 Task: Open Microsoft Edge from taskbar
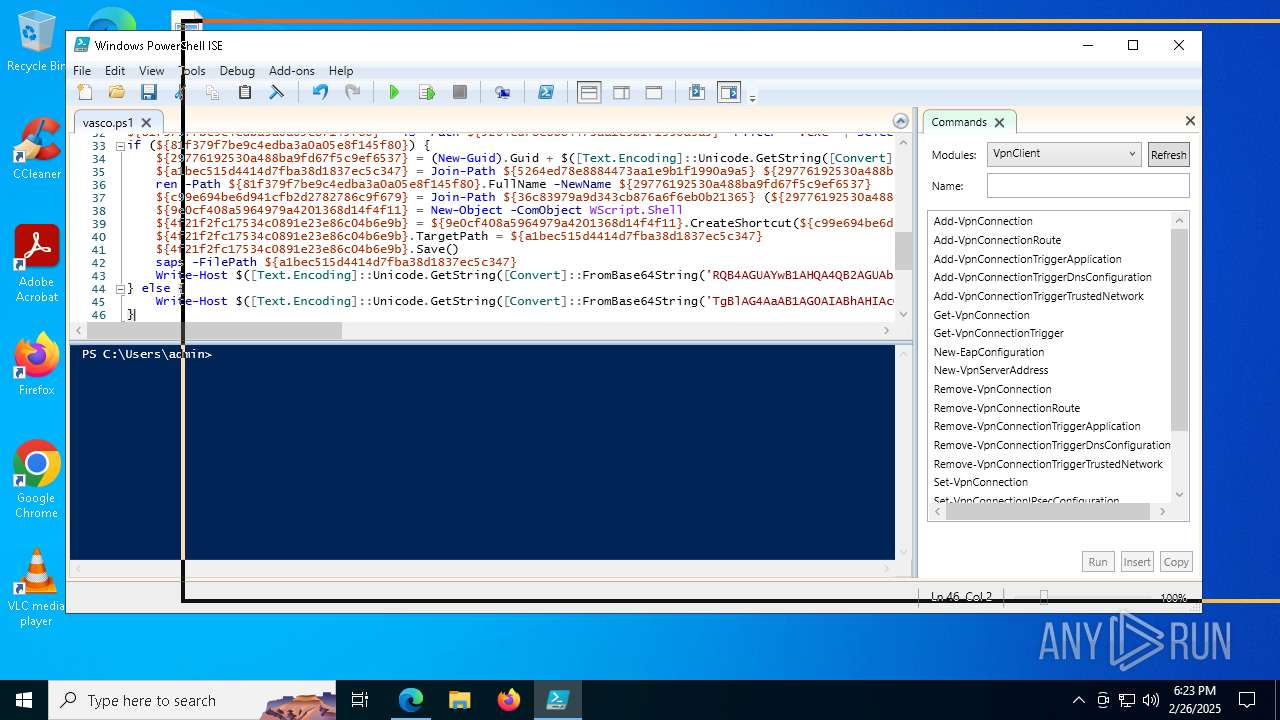(411, 700)
